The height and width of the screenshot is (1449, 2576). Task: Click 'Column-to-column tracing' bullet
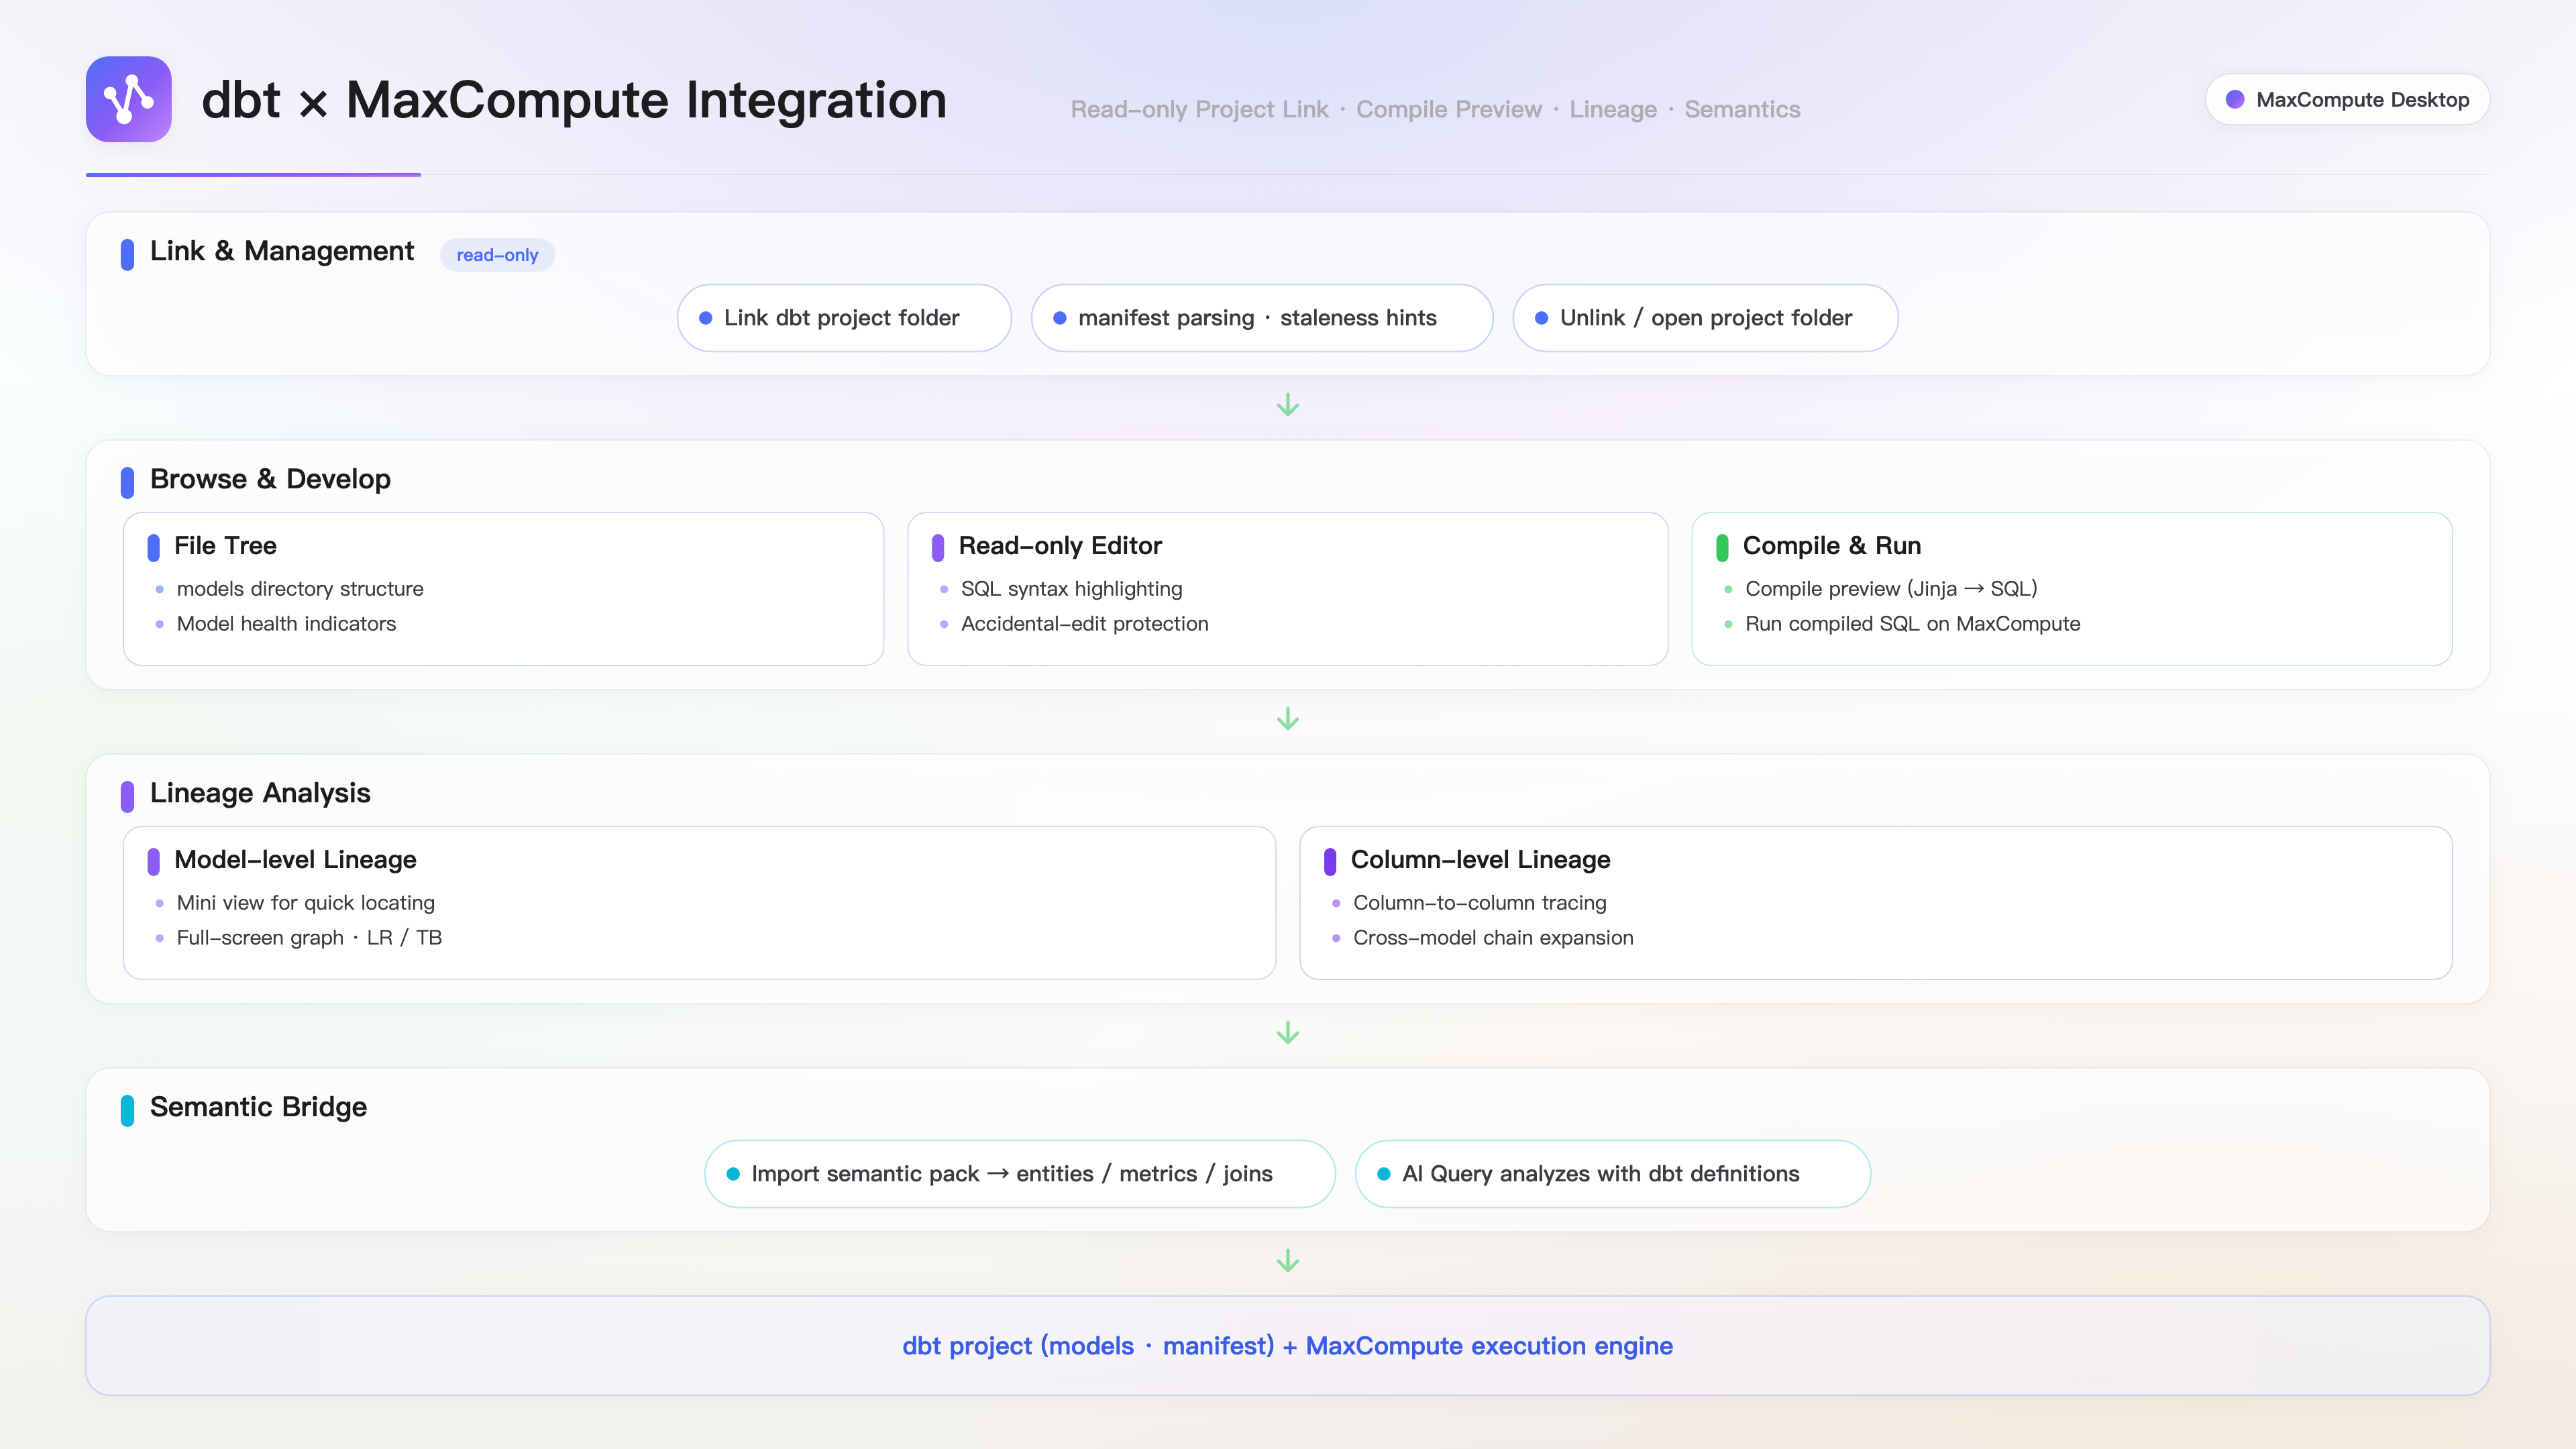[1479, 903]
